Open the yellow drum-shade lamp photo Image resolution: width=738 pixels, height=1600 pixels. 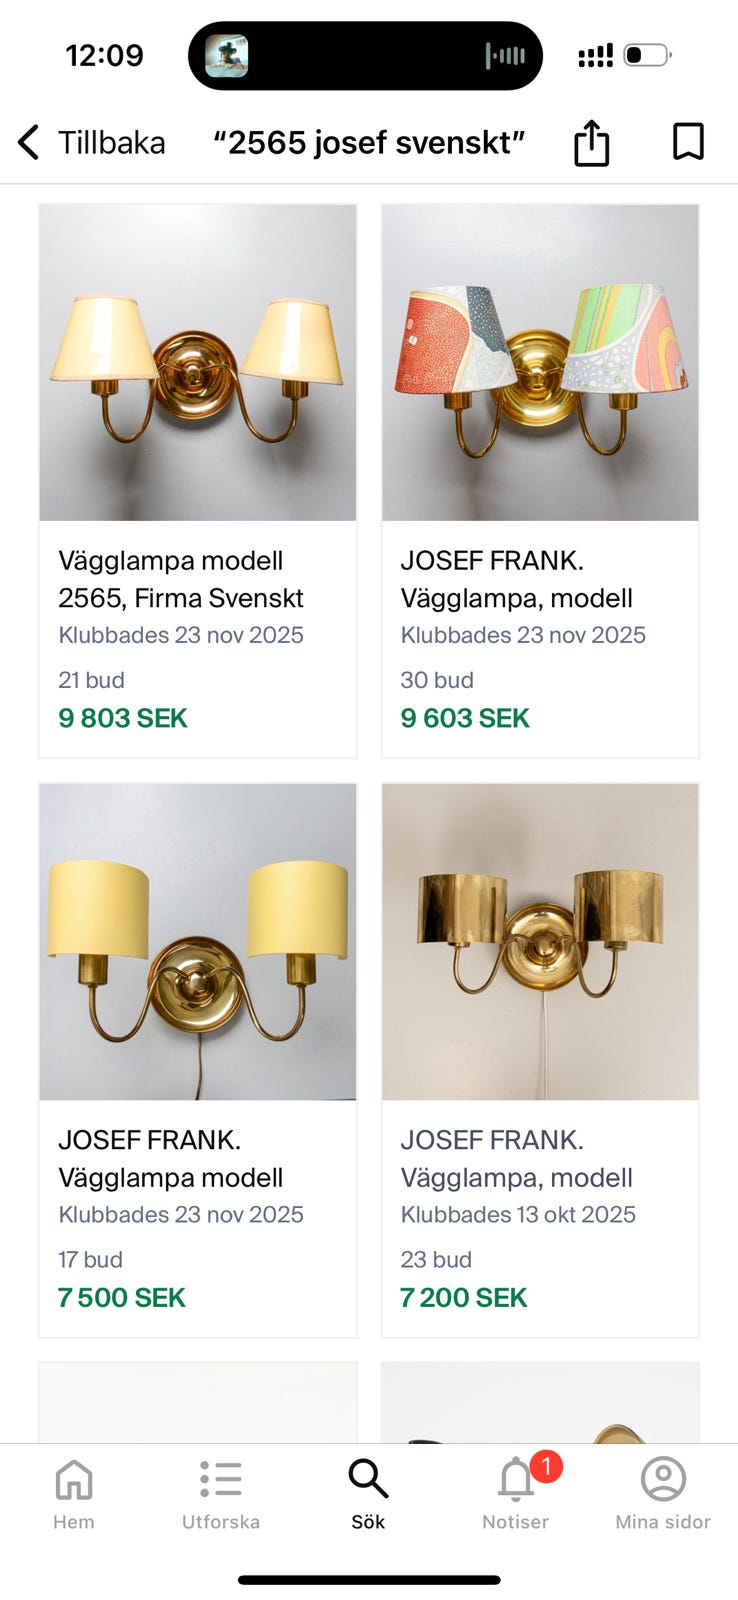[x=198, y=941]
